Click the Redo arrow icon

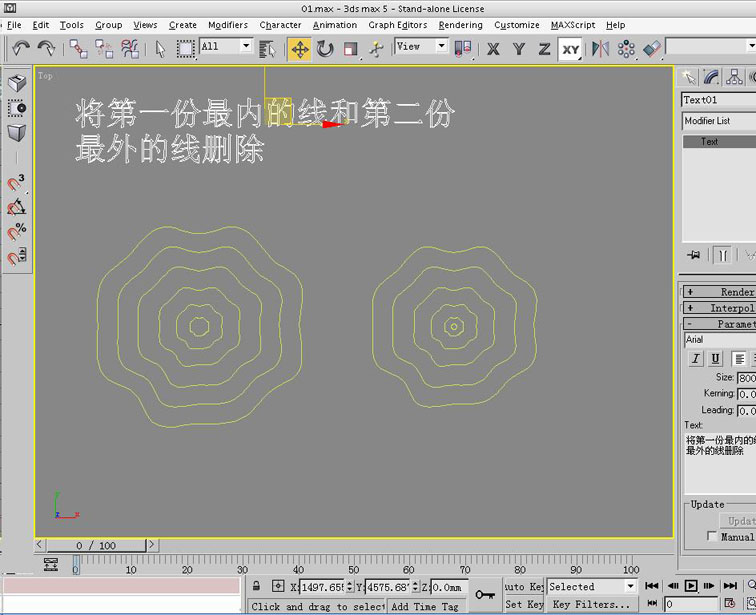[x=47, y=48]
